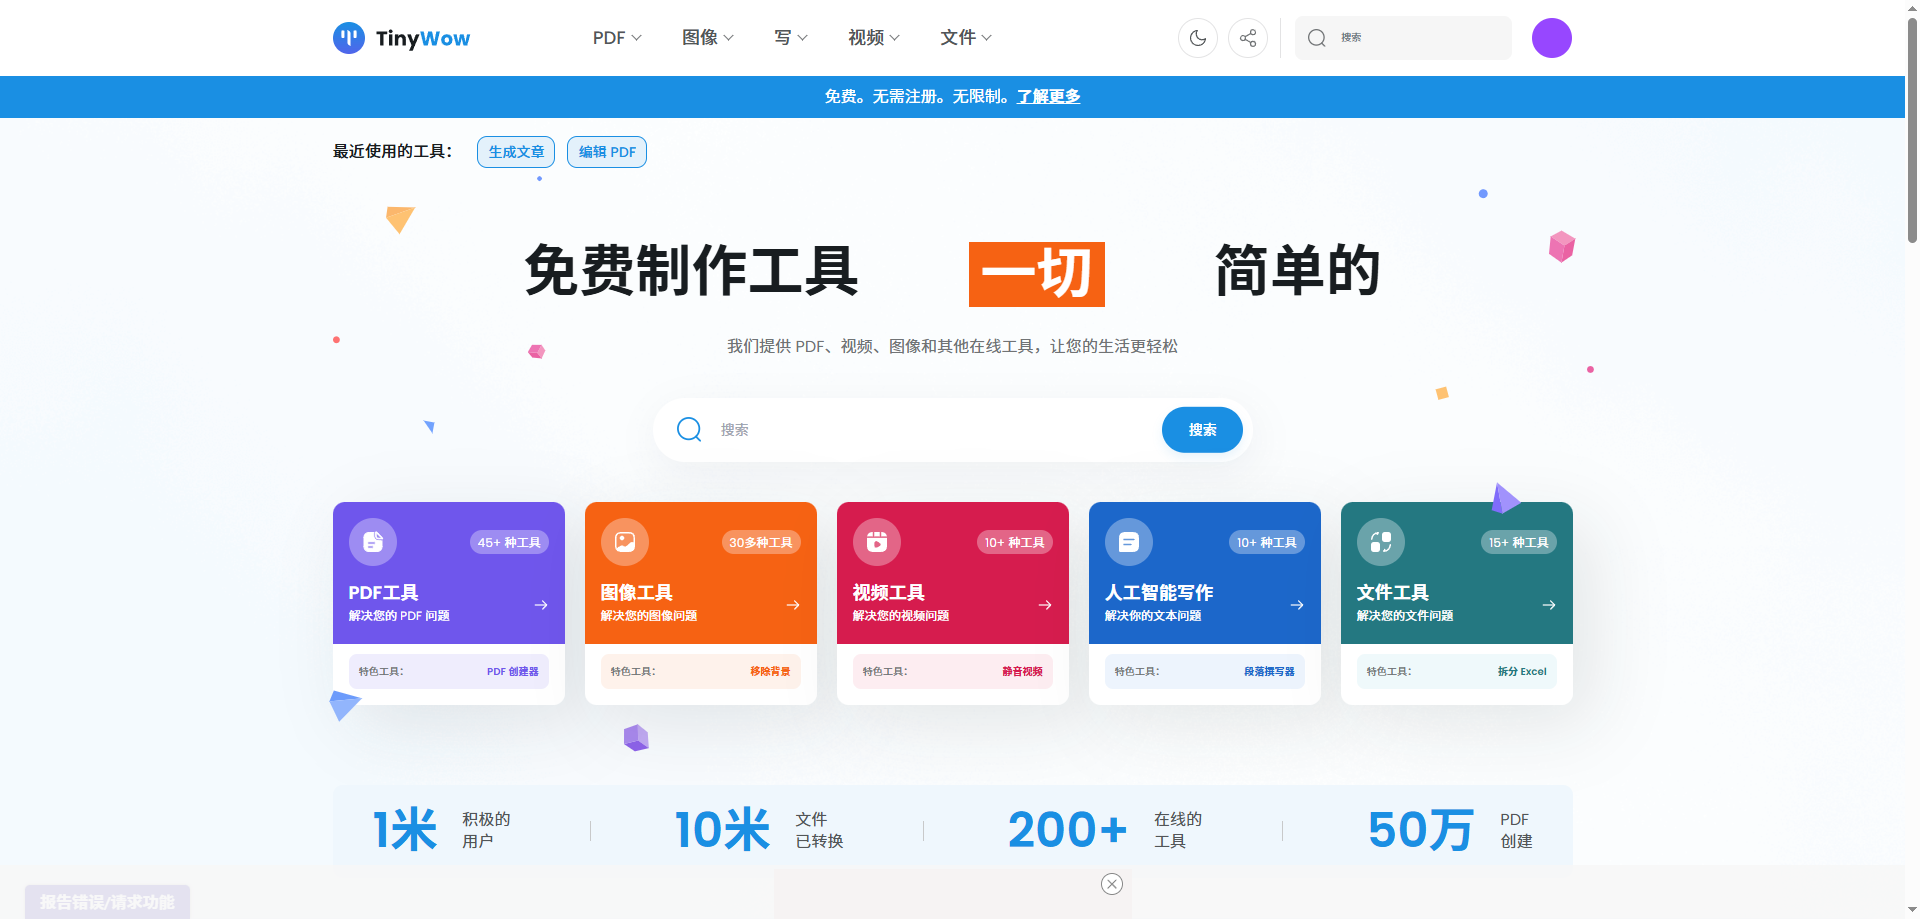Click the TinyWow logo icon
Screen dimensions: 1920x919
(349, 38)
